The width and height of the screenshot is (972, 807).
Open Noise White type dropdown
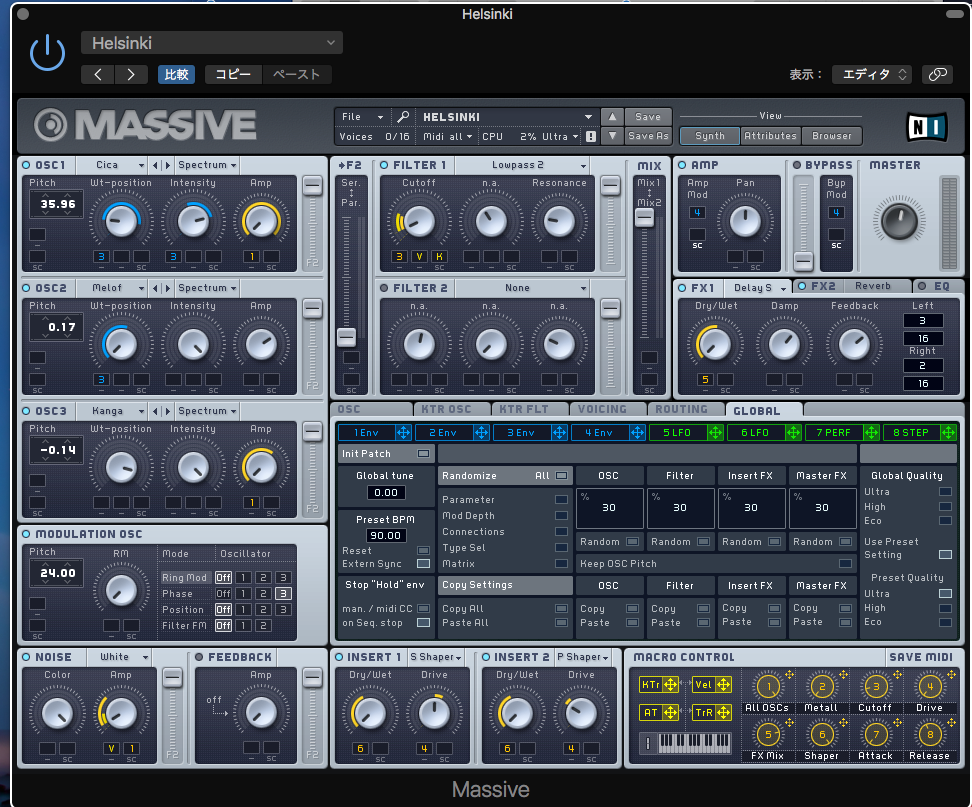pyautogui.click(x=118, y=656)
